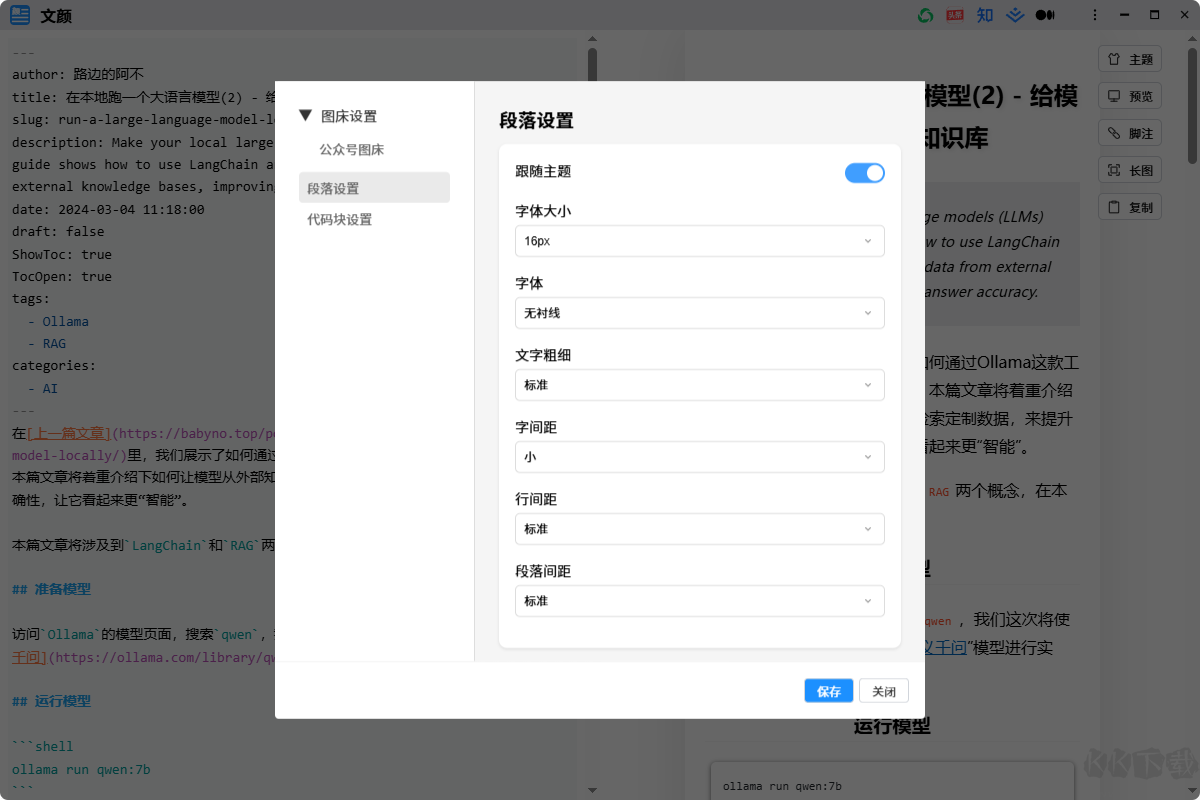The image size is (1200, 800).
Task: Click the 文颜 title text in title bar
Action: point(56,16)
